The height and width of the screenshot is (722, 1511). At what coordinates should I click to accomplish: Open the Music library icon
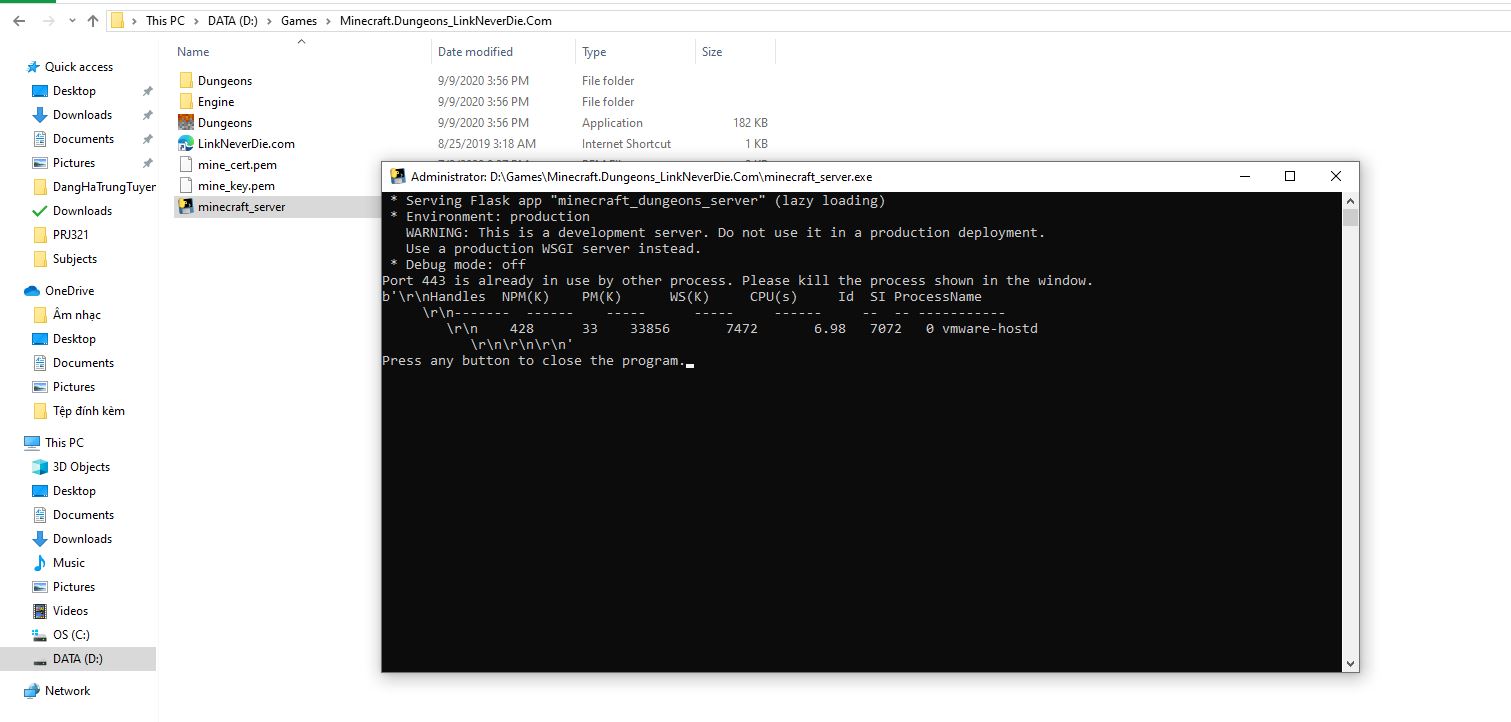[x=40, y=563]
